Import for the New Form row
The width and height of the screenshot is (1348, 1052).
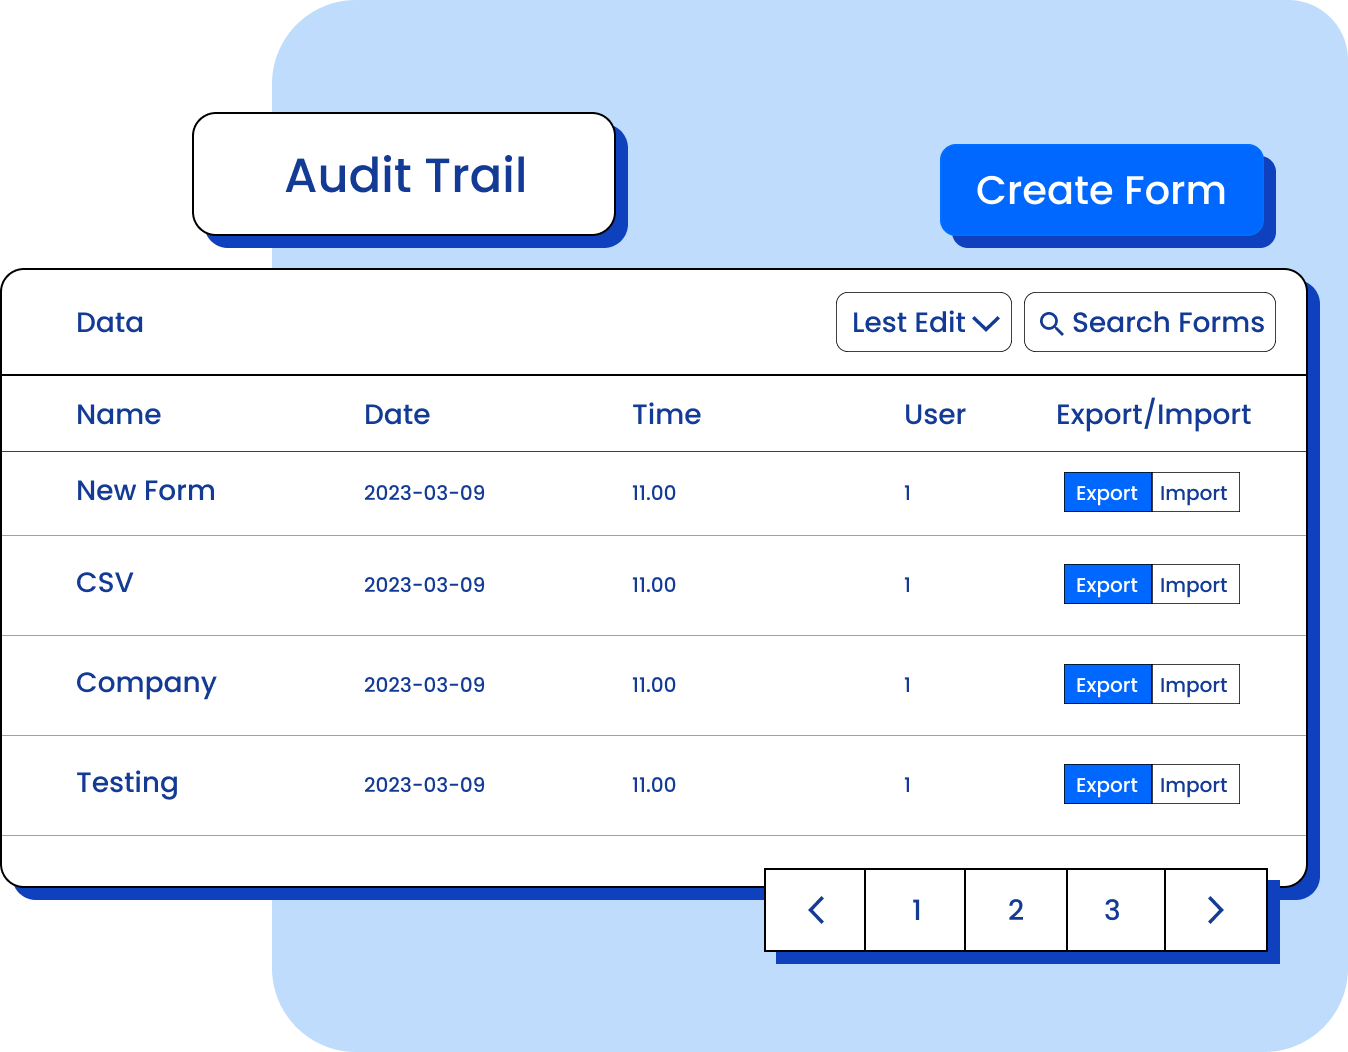click(1195, 492)
